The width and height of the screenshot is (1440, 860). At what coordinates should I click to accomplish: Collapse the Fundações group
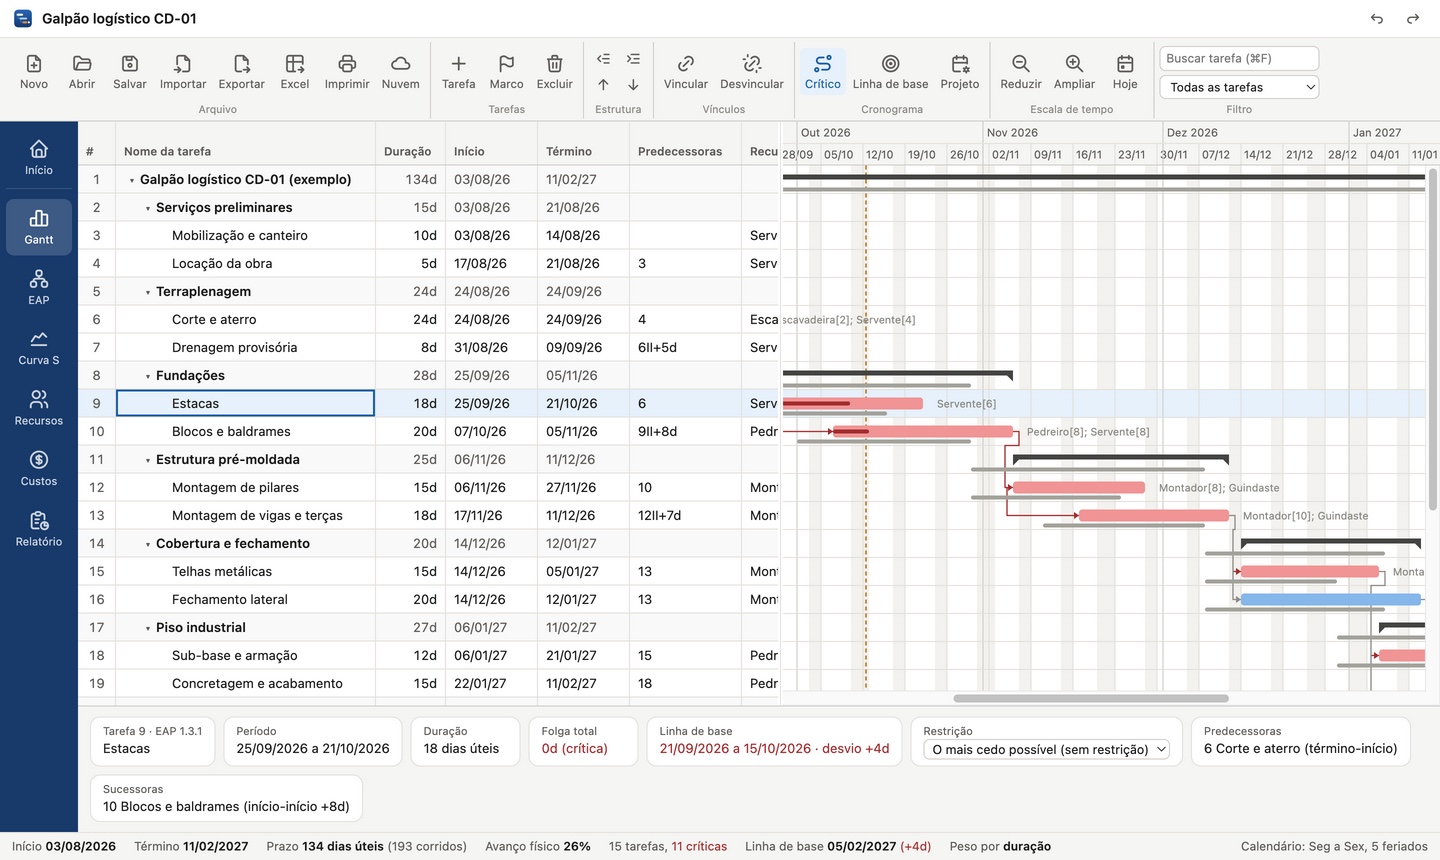coord(148,377)
